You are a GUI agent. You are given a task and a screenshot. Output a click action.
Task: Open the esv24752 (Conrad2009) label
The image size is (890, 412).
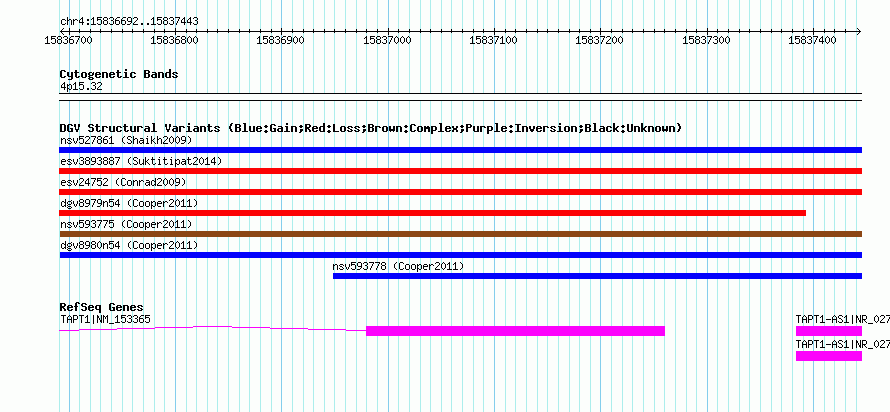[x=123, y=182]
